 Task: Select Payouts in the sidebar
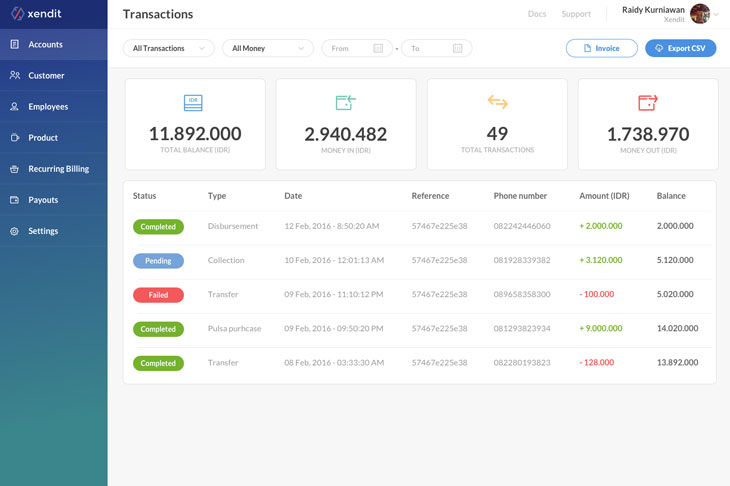point(43,200)
